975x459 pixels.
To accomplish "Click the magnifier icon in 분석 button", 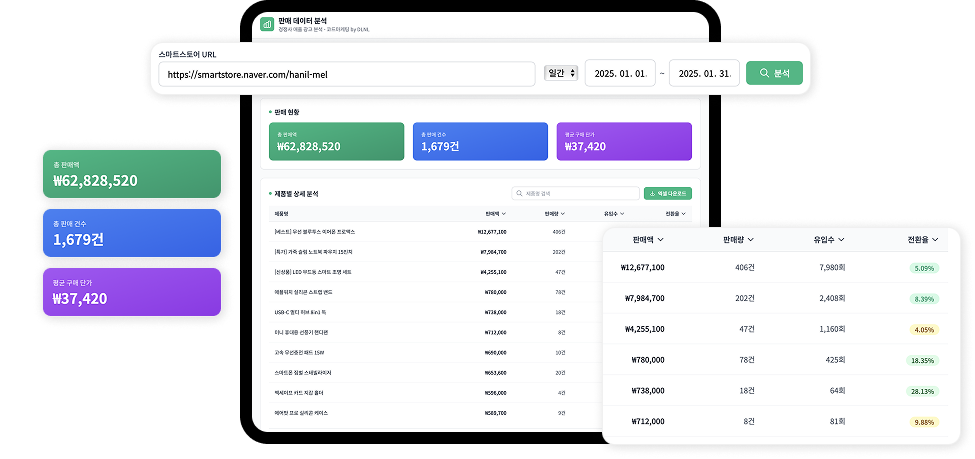I will tap(764, 73).
